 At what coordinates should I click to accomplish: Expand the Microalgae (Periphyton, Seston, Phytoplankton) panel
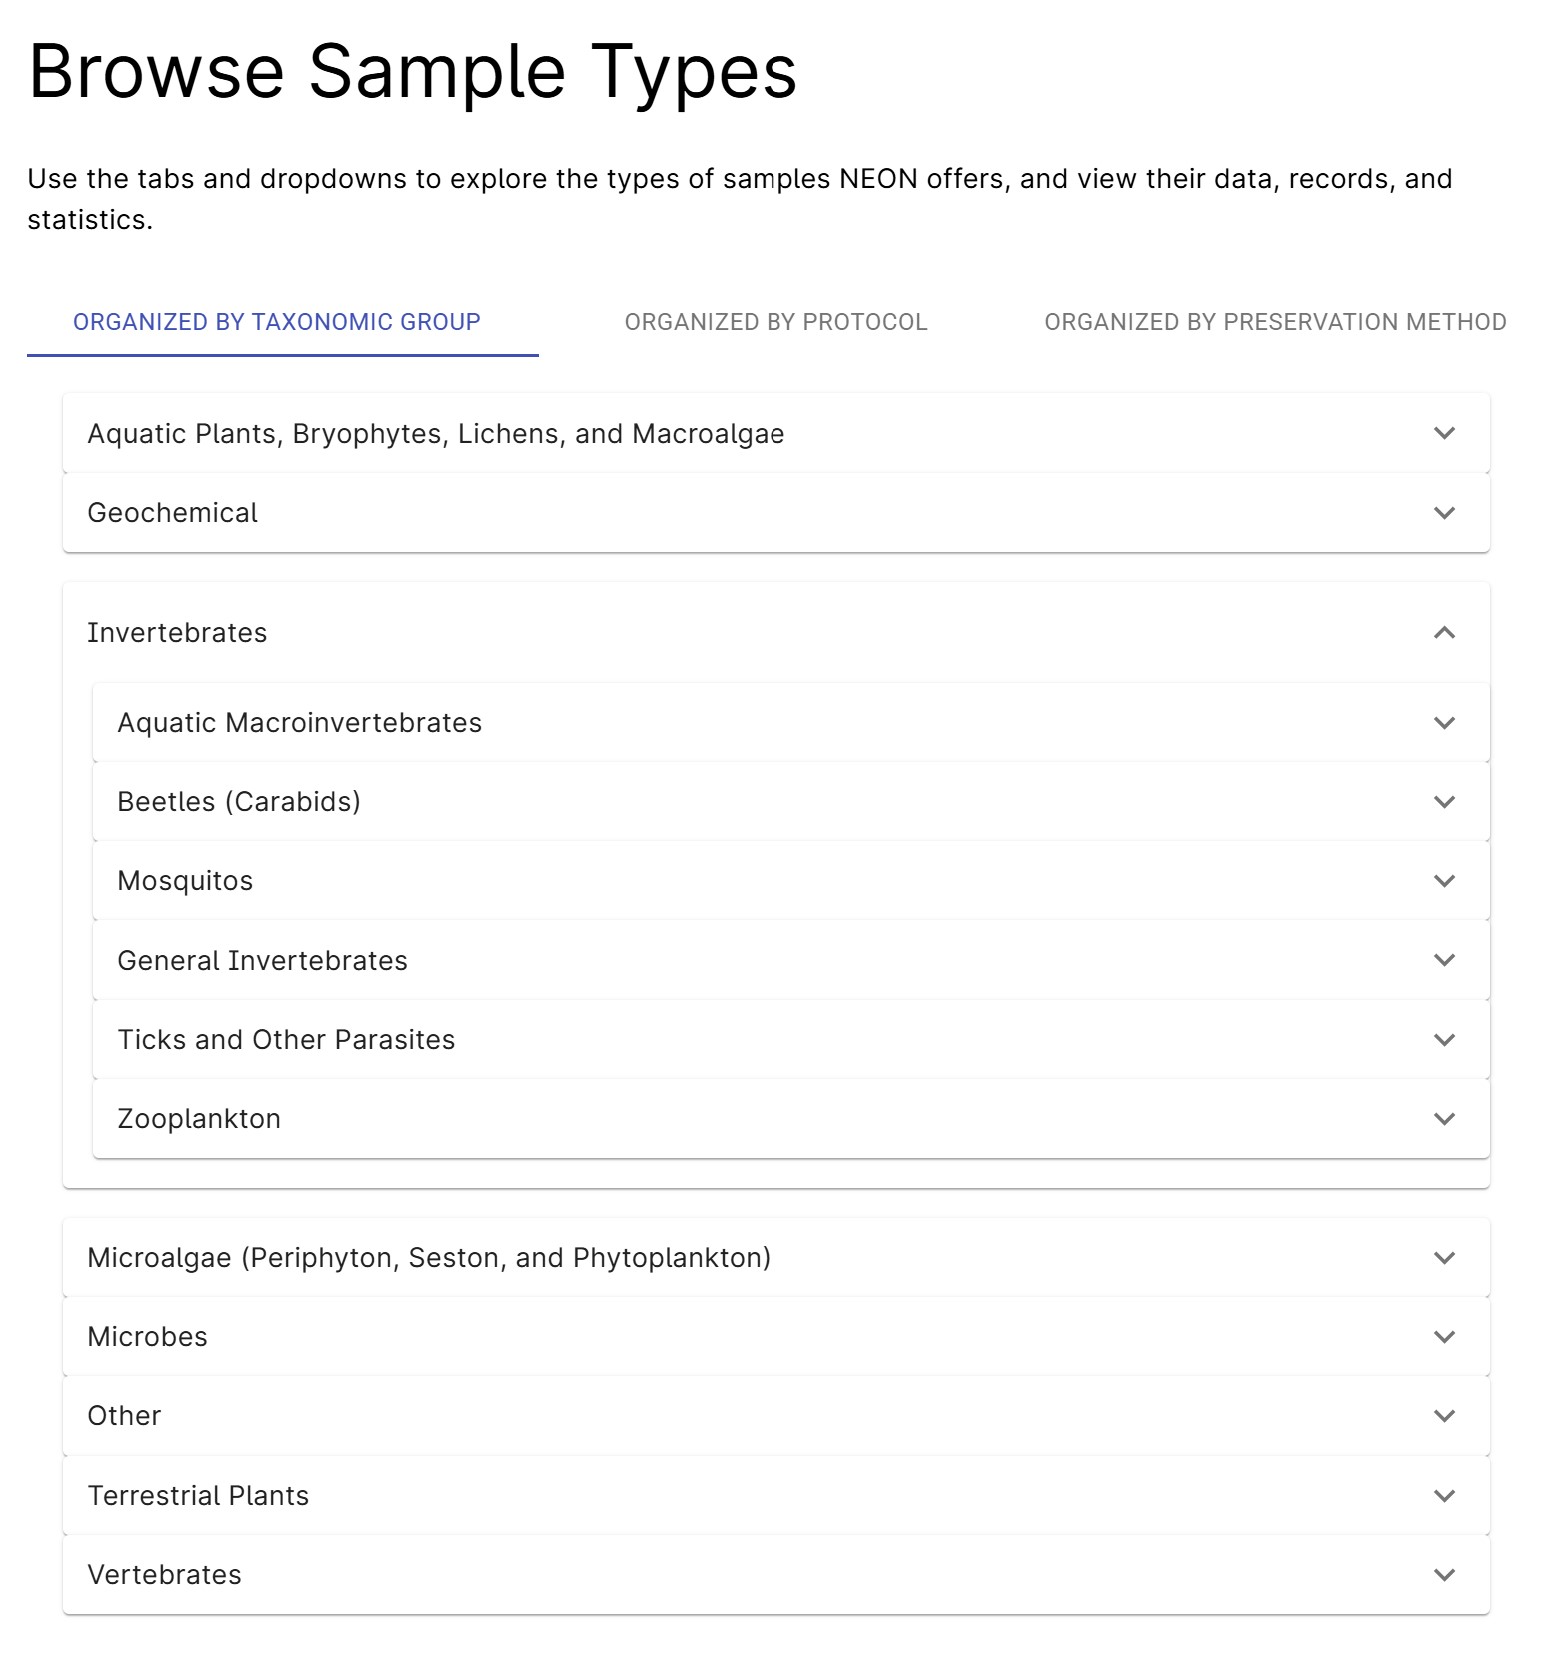pyautogui.click(x=776, y=1257)
